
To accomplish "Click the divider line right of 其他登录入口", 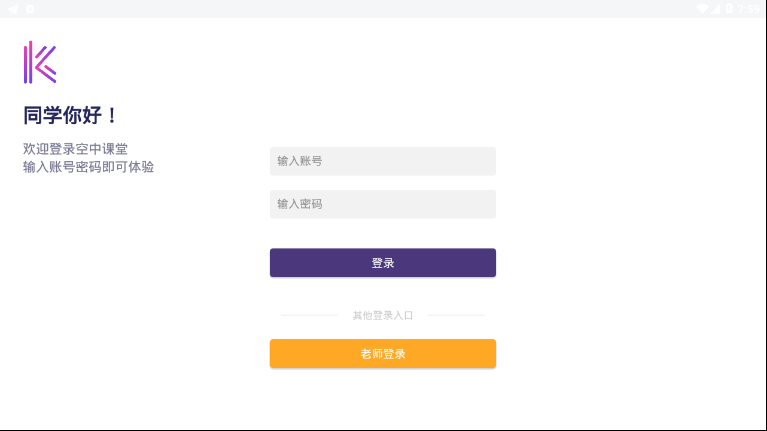I will [456, 315].
